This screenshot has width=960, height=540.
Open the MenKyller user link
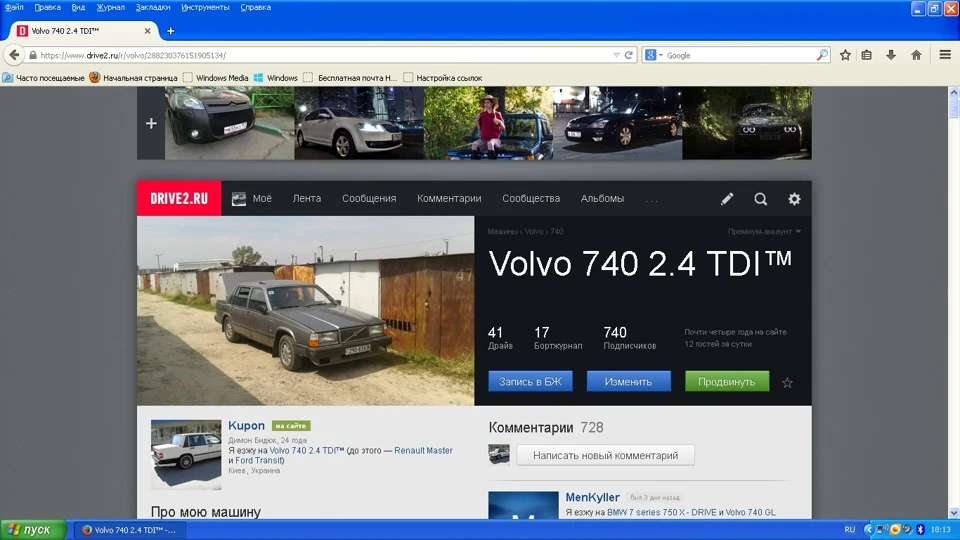[592, 497]
